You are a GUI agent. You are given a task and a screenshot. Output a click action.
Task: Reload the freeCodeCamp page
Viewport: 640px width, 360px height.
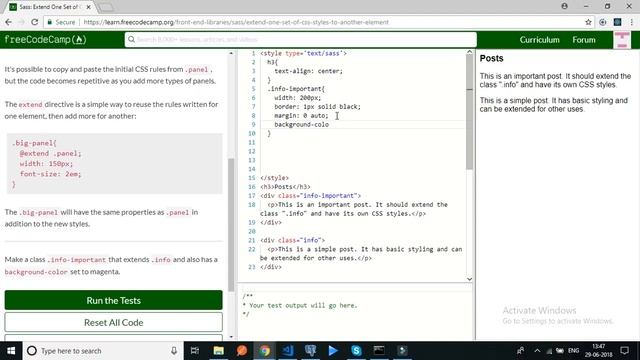coord(35,22)
